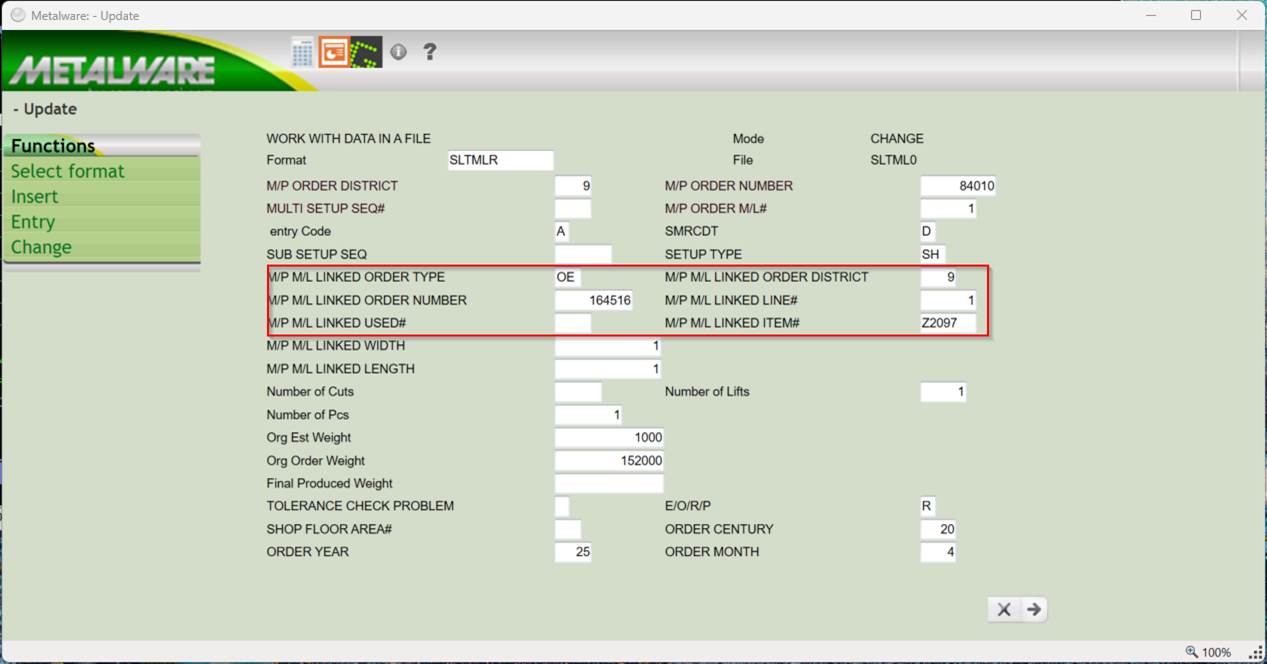Click the empty MULTI SETUP SEQ# field

(x=573, y=209)
